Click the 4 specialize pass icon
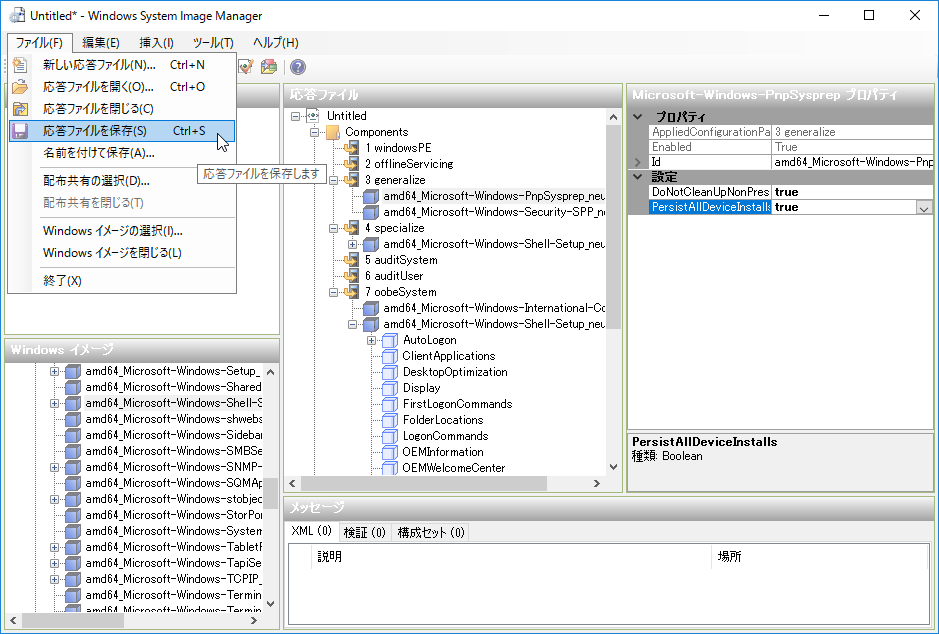 [352, 228]
